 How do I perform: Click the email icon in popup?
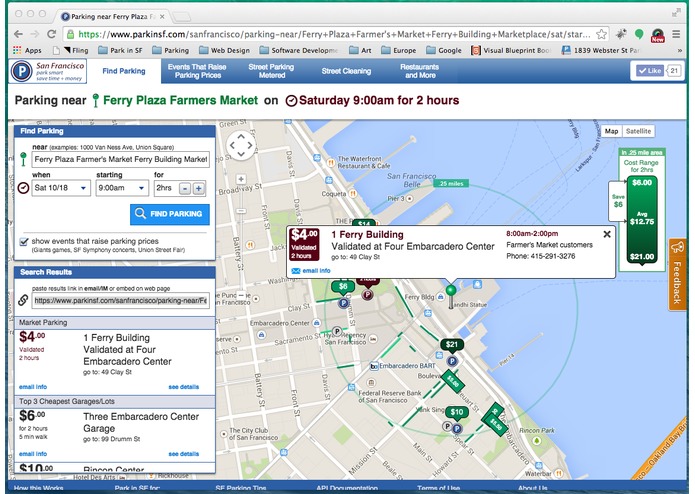296,271
